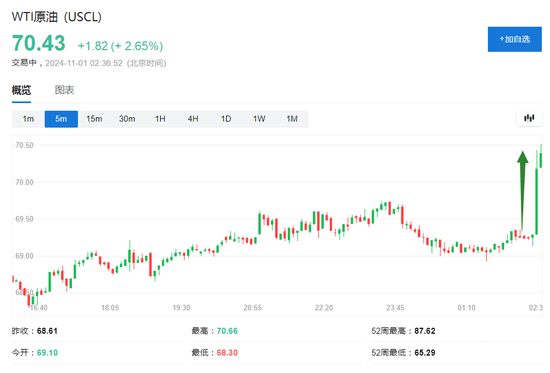Image resolution: width=550 pixels, height=373 pixels.
Task: Click the 18:05 time axis label
Action: [x=110, y=308]
